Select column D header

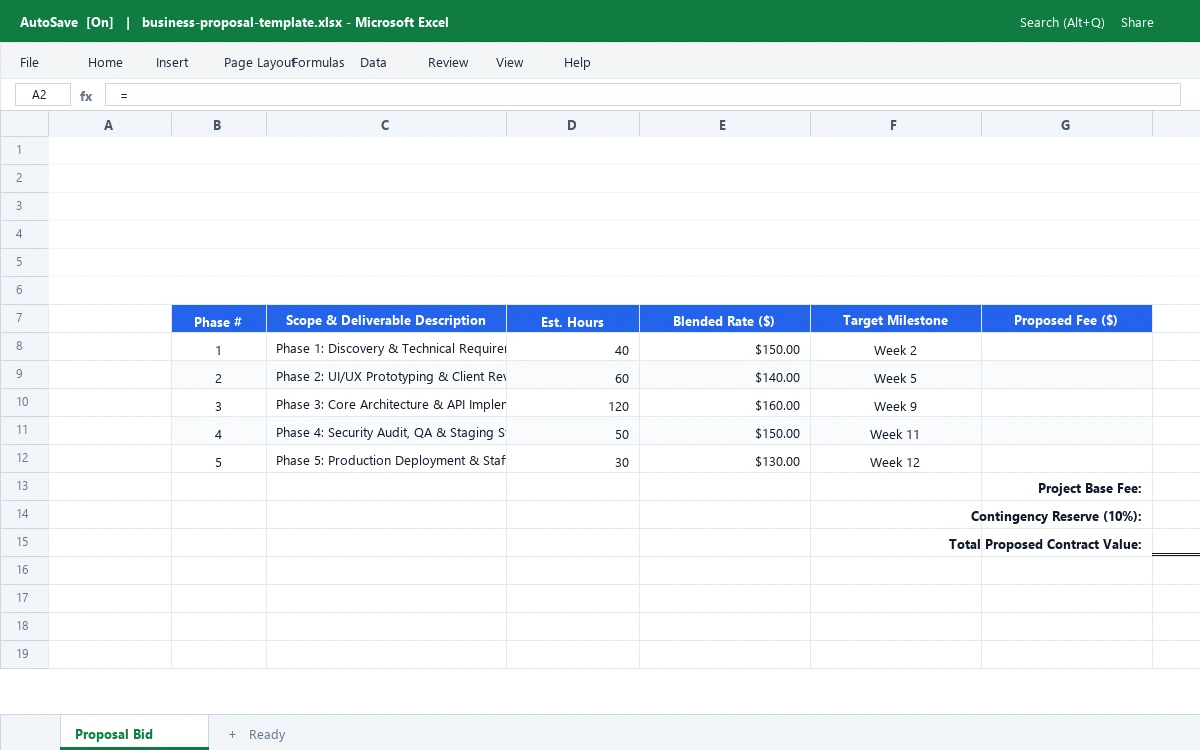pos(573,124)
